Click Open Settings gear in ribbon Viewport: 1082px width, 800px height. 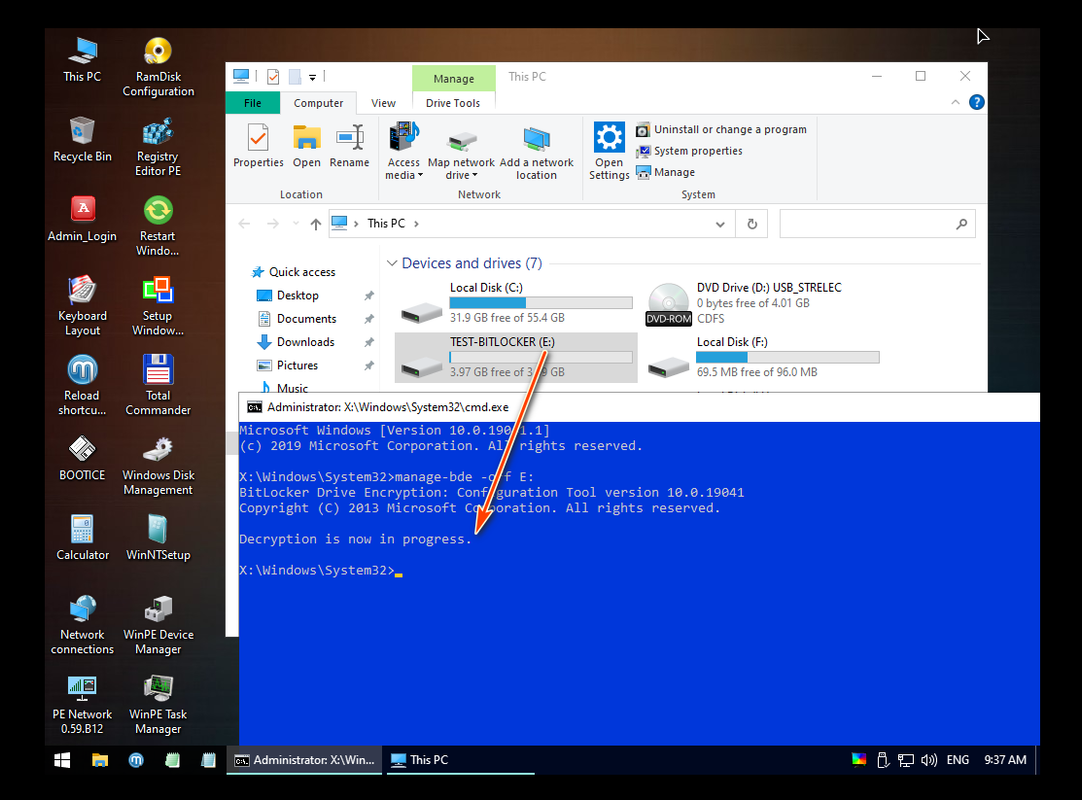(609, 152)
